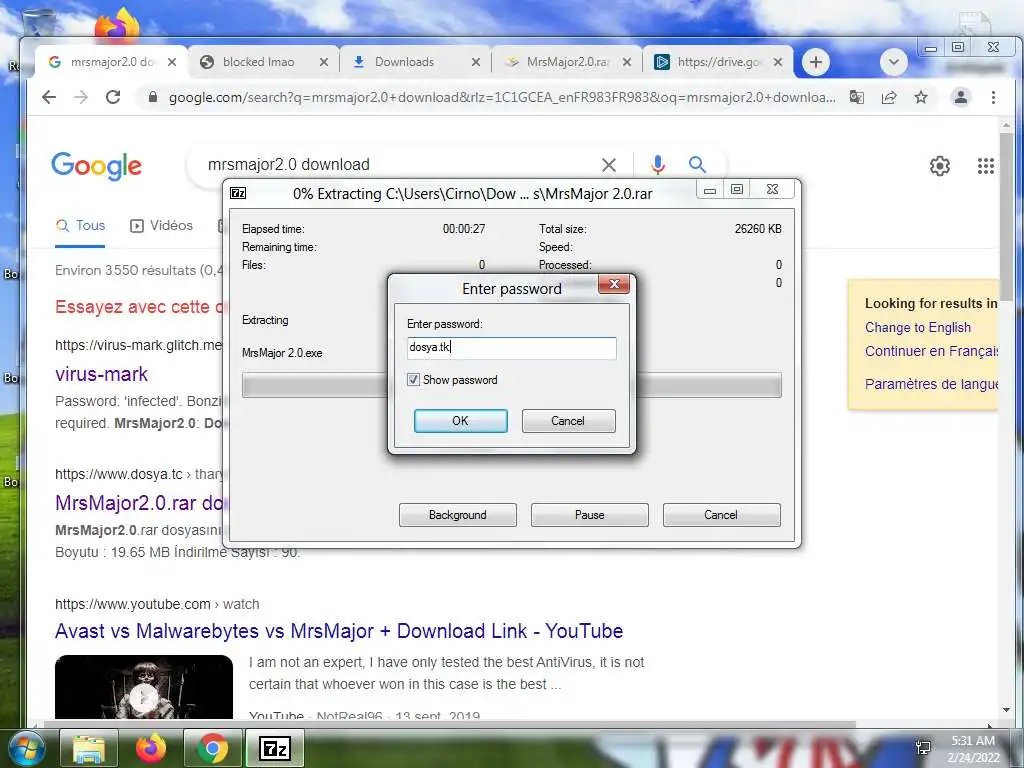Reload the Google search page

point(113,97)
